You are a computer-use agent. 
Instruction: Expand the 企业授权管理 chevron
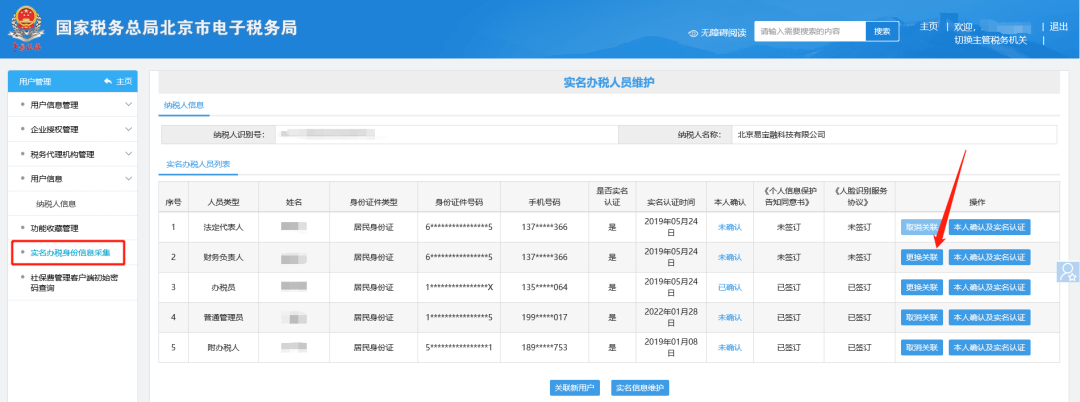[128, 129]
